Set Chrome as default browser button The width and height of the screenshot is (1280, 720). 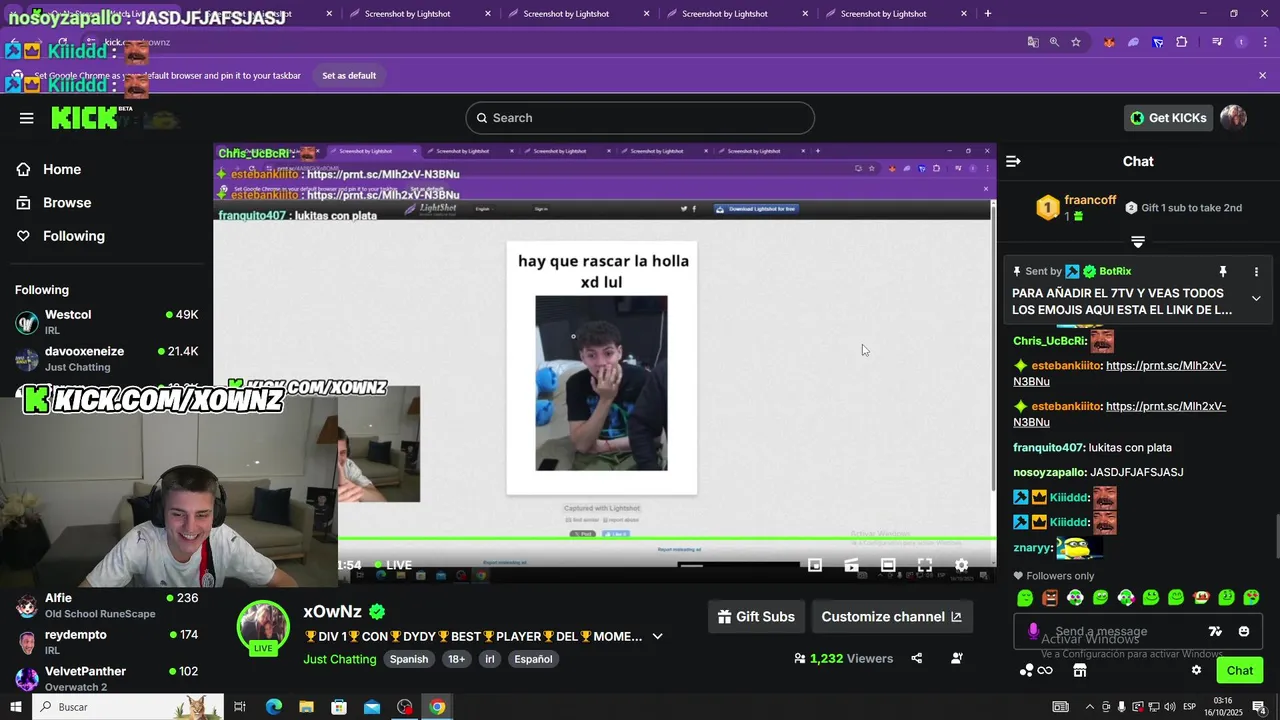[349, 76]
